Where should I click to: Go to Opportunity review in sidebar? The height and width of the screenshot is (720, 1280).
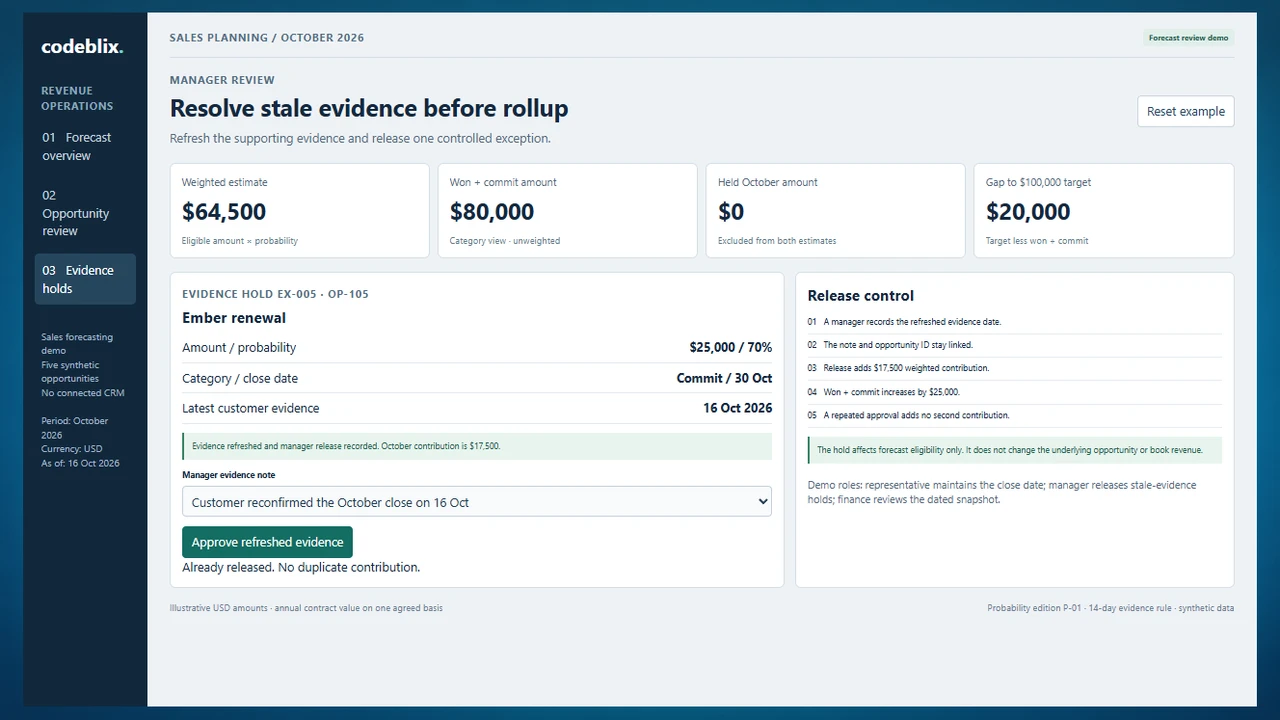click(85, 213)
